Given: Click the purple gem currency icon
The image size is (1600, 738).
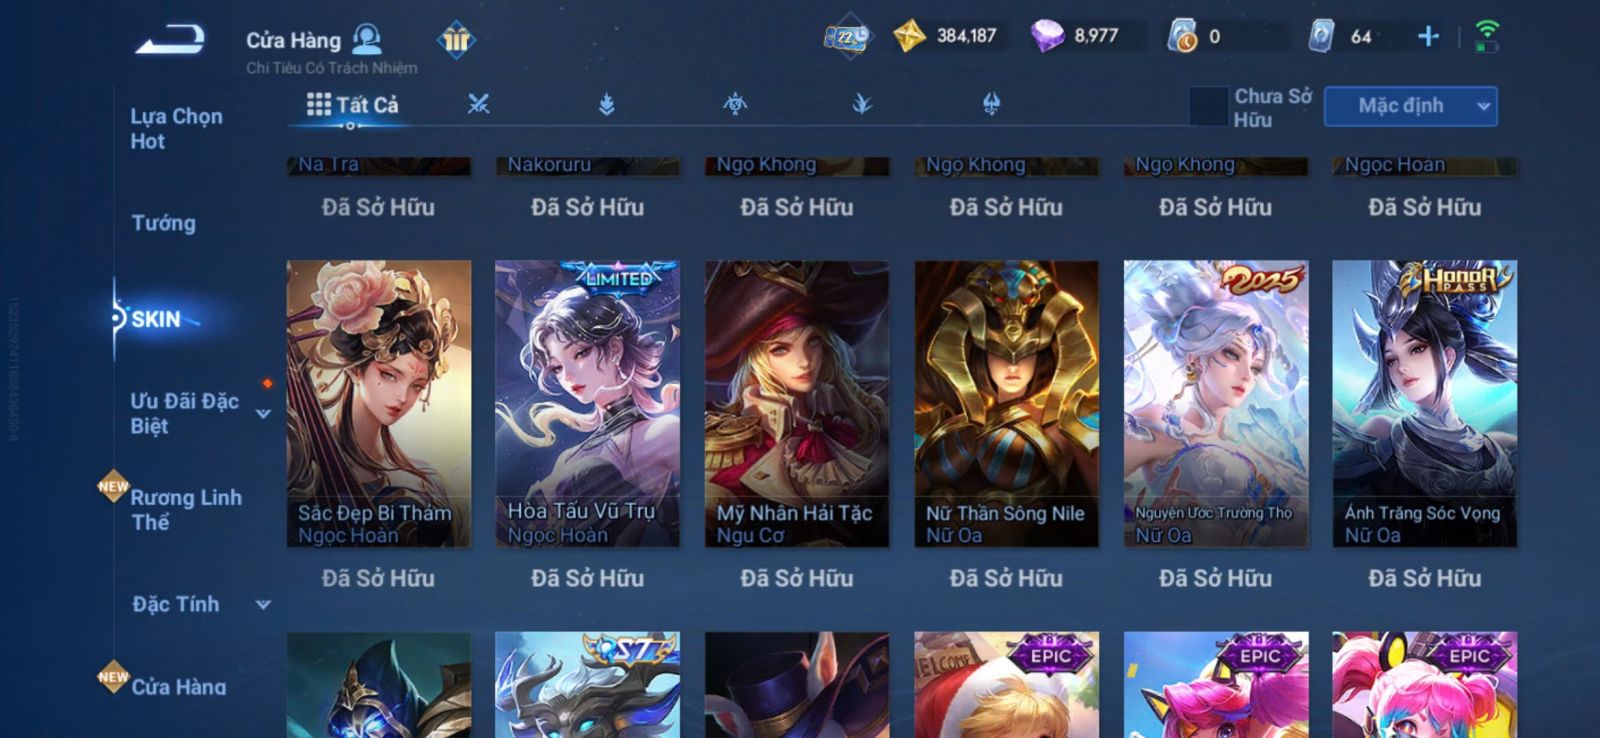Looking at the screenshot, I should (1047, 36).
